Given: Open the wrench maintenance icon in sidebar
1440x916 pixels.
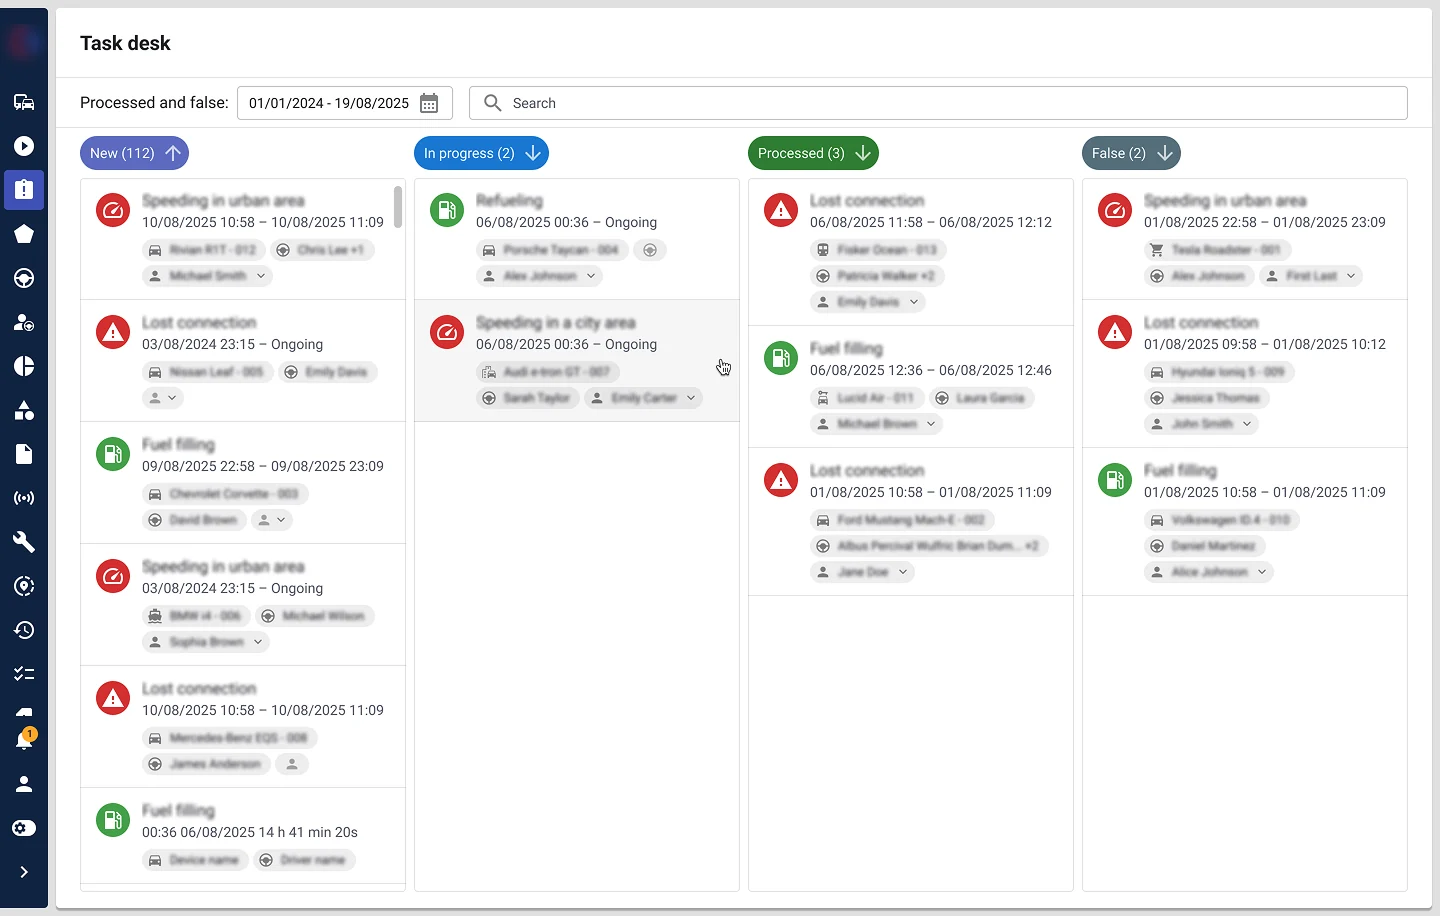Looking at the screenshot, I should pyautogui.click(x=24, y=542).
